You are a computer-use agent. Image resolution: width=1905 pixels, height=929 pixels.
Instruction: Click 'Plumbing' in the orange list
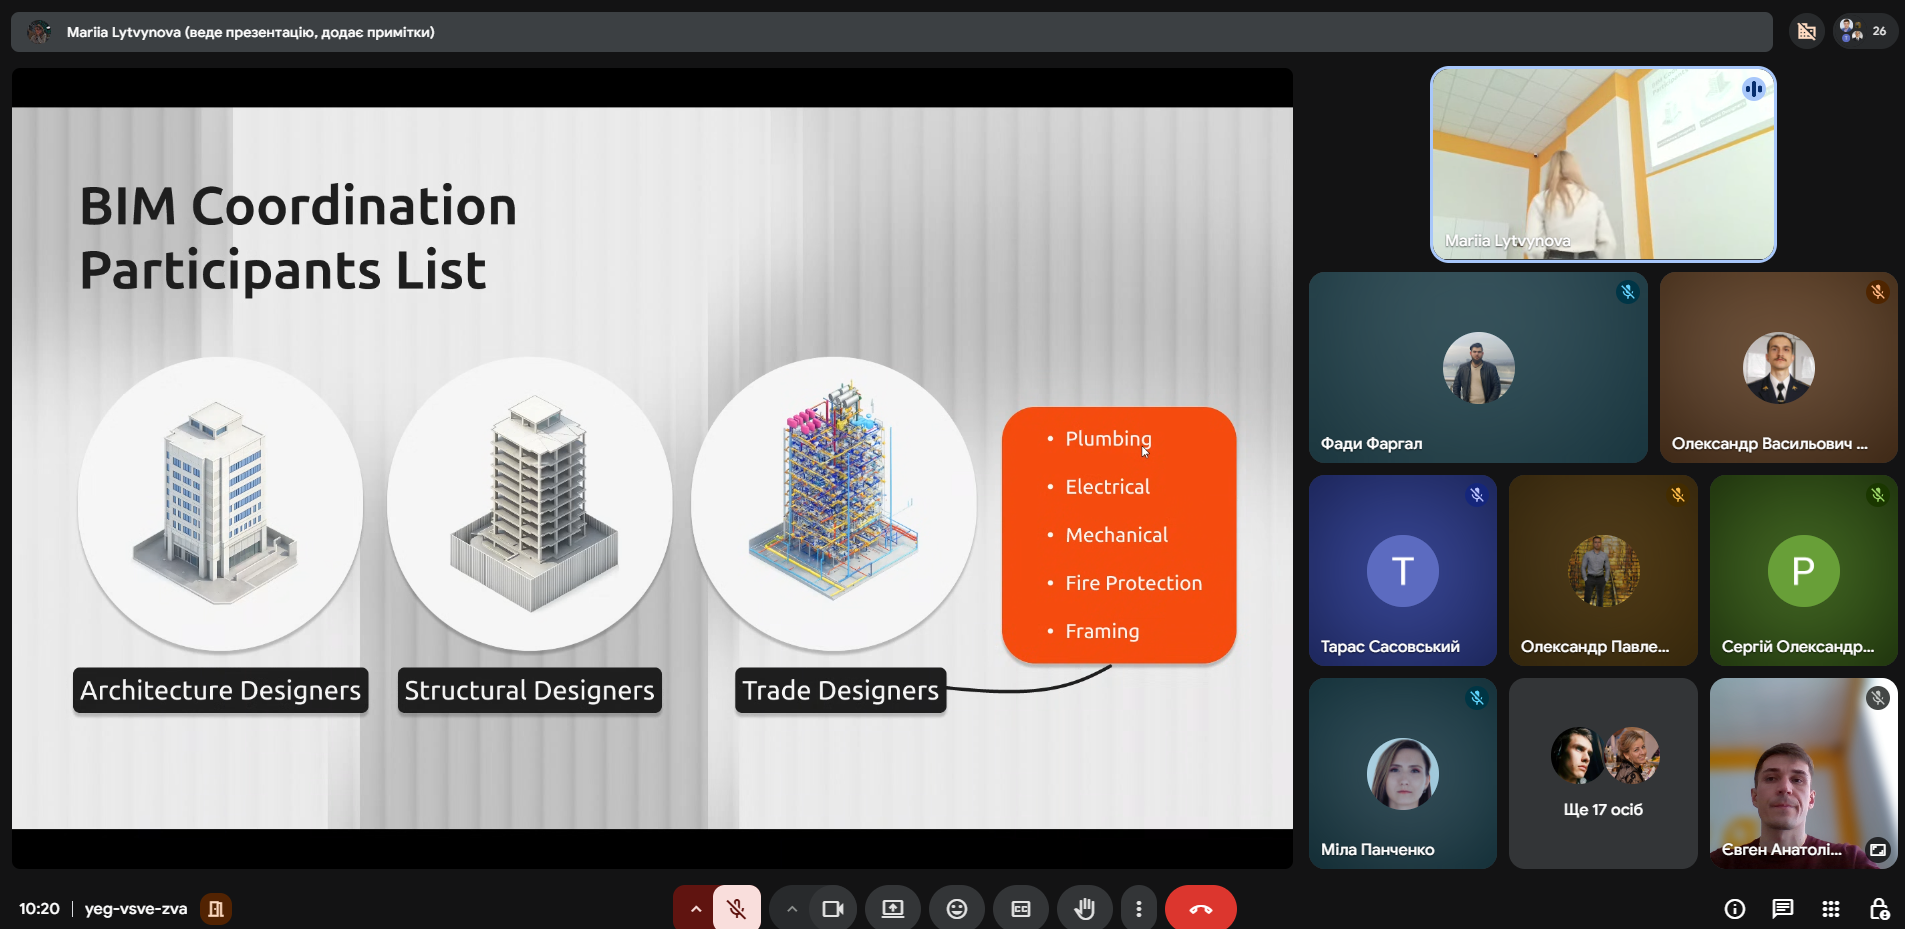point(1108,439)
